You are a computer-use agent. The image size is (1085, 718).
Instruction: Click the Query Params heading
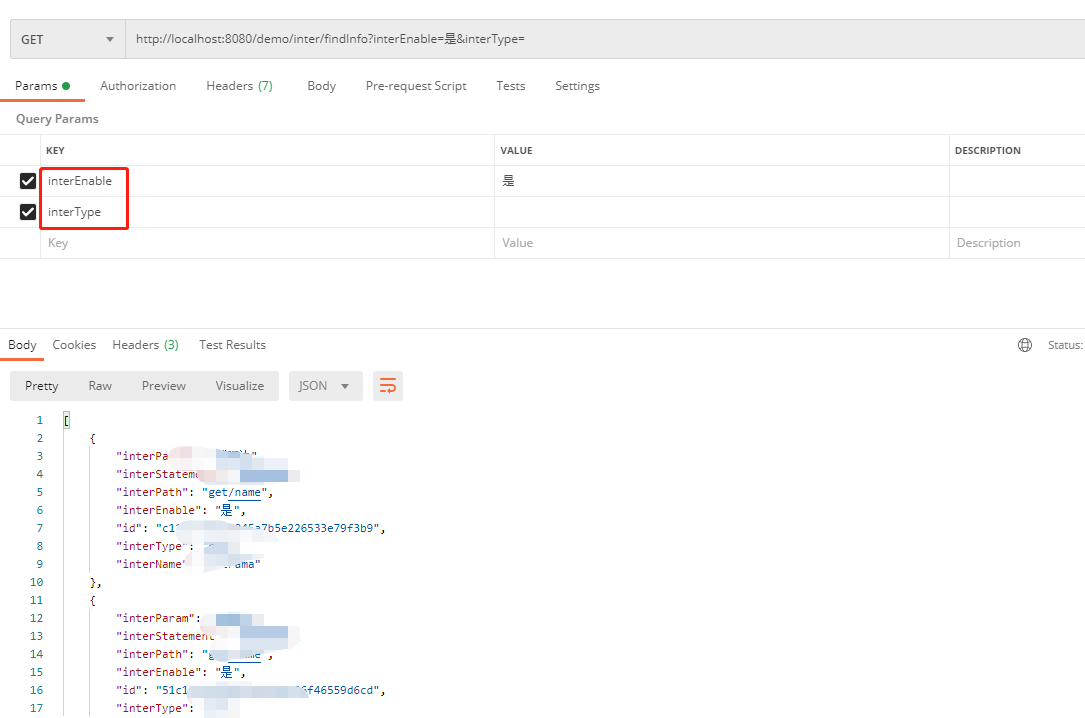(57, 119)
